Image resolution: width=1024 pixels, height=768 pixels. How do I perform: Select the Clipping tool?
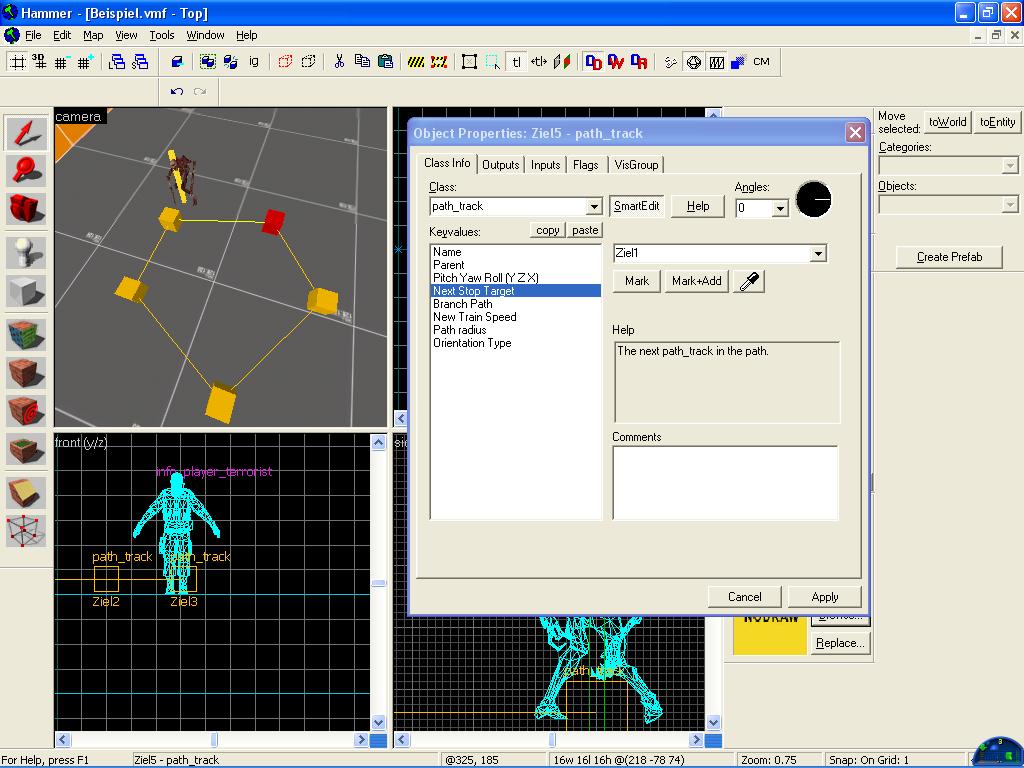pos(26,492)
